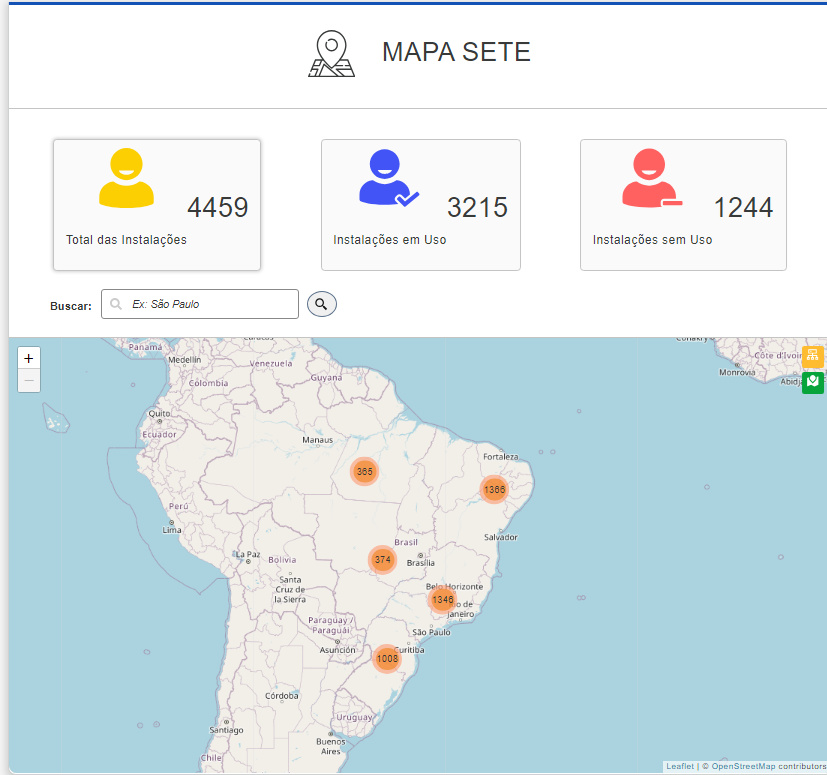The height and width of the screenshot is (775, 827).
Task: Zoom in the map with plus button
Action: pos(29,358)
